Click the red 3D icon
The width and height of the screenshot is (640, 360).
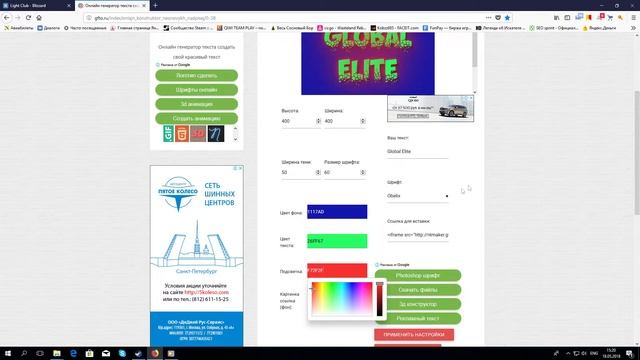(198, 133)
